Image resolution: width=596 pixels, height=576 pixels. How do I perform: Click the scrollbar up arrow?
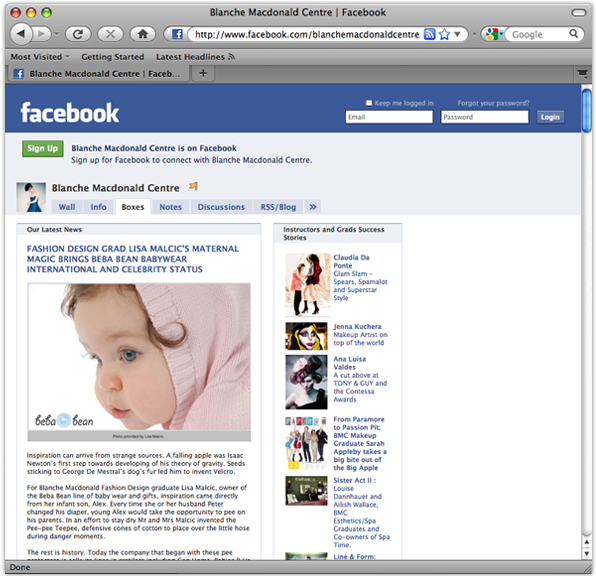coord(586,541)
